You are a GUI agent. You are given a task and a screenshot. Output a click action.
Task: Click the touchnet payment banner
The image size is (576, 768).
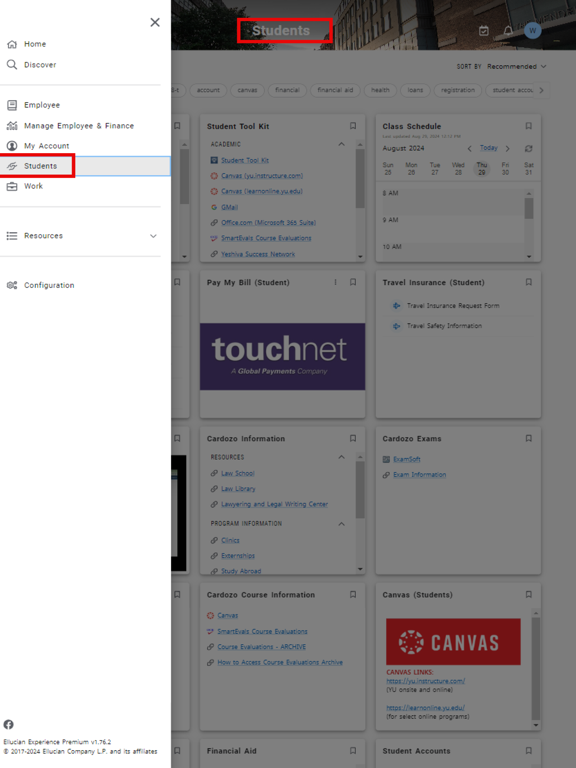(x=283, y=357)
